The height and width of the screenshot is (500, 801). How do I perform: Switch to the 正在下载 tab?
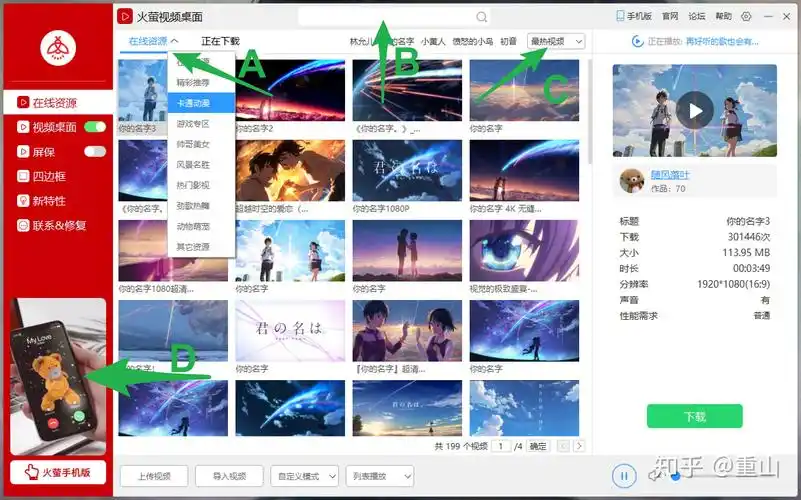pyautogui.click(x=220, y=41)
